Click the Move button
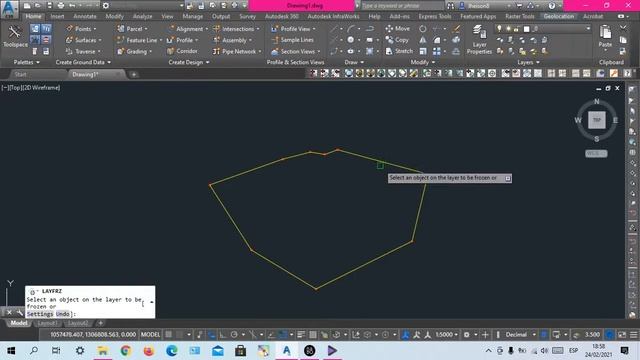640x360 pixels. click(398, 29)
